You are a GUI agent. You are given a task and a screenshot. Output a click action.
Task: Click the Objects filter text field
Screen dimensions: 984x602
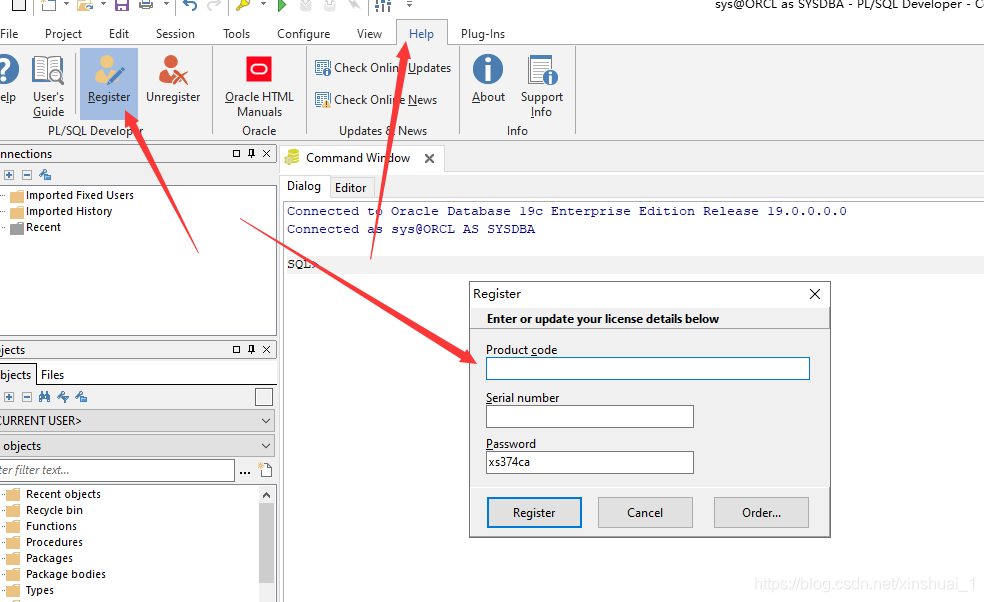click(117, 470)
